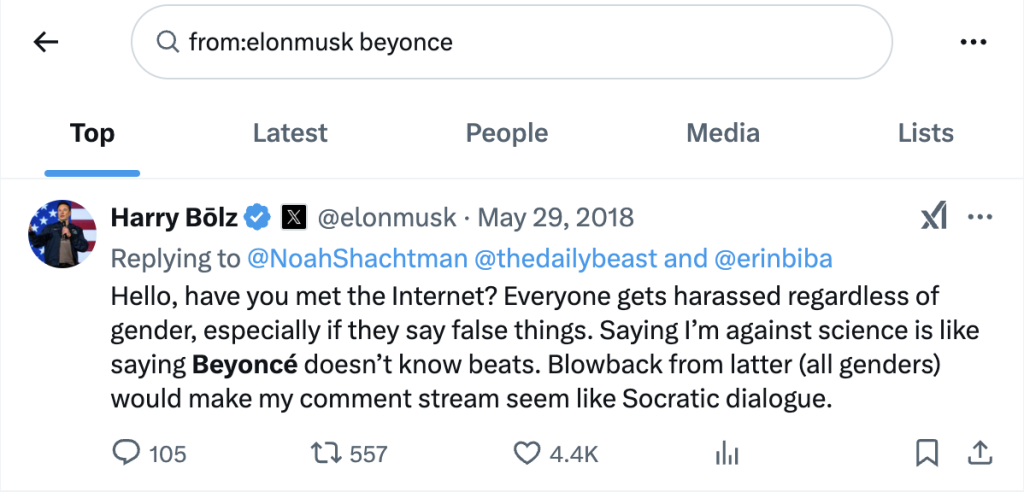Open the search settings three-dot menu

[973, 42]
